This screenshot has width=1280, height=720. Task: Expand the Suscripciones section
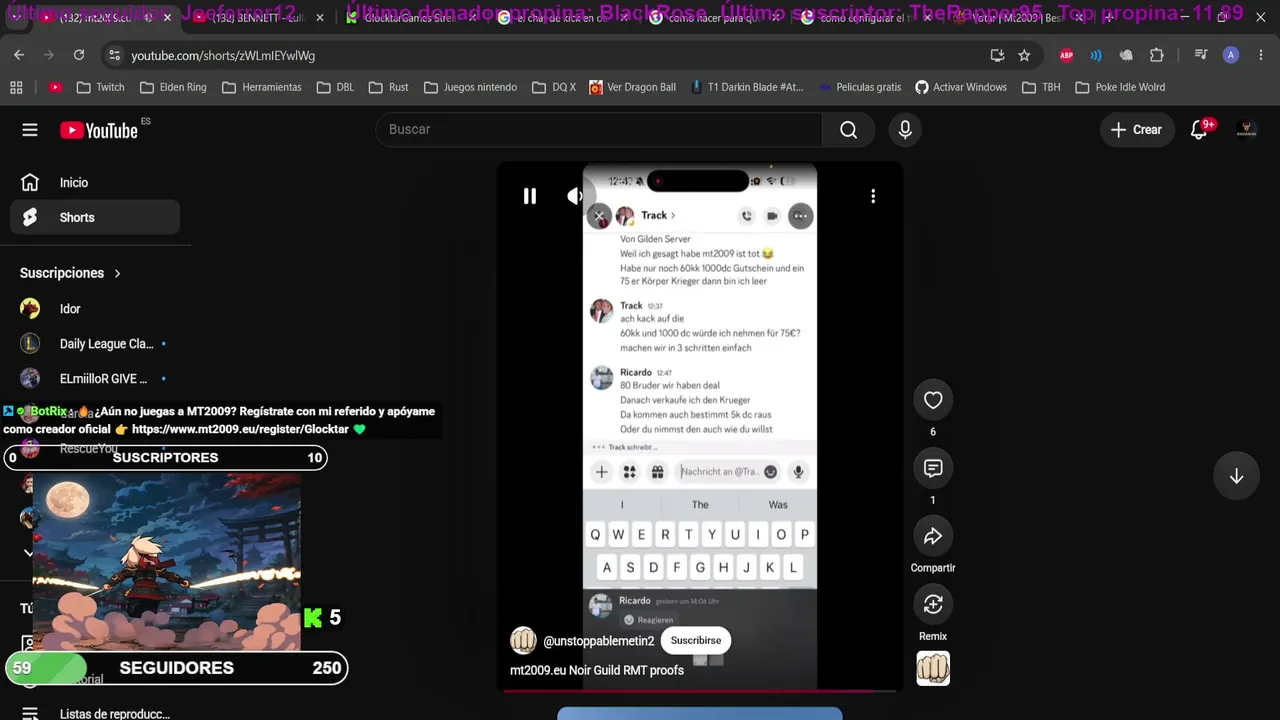click(x=70, y=273)
